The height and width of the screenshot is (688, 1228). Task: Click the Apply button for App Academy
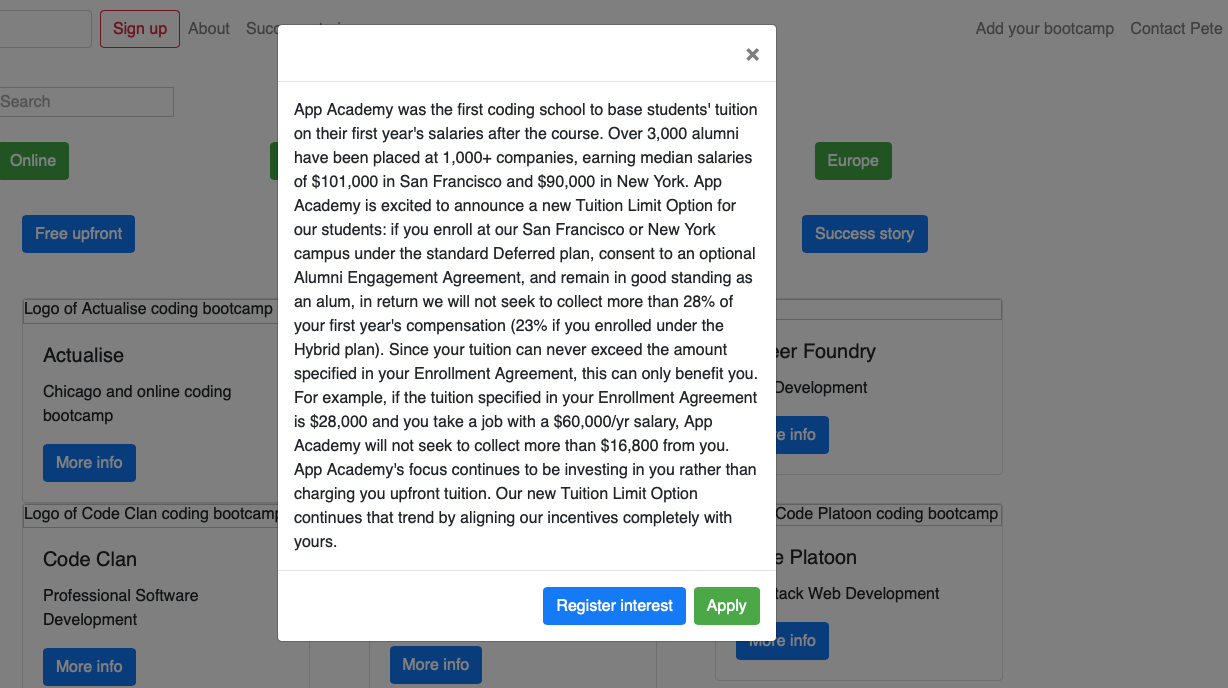727,605
